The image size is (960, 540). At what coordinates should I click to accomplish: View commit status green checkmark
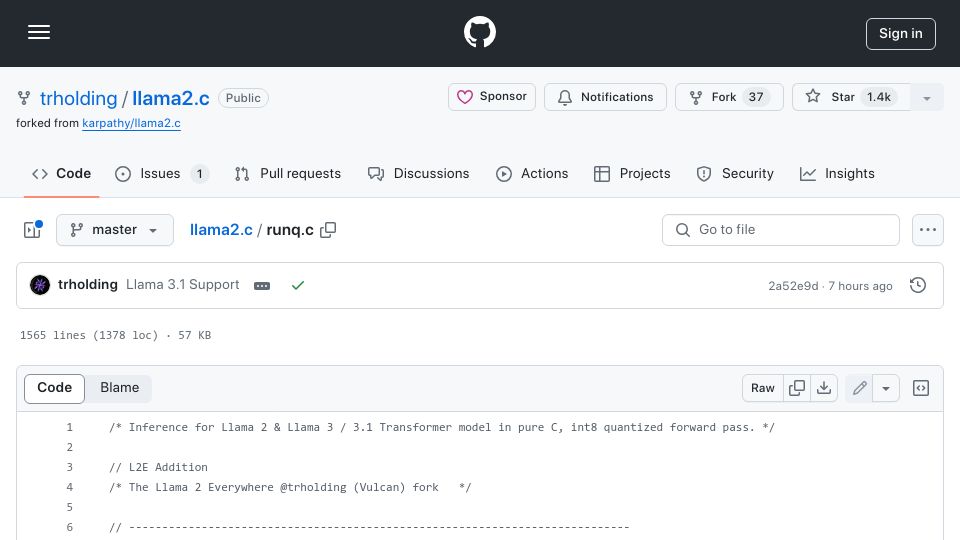[x=298, y=285]
